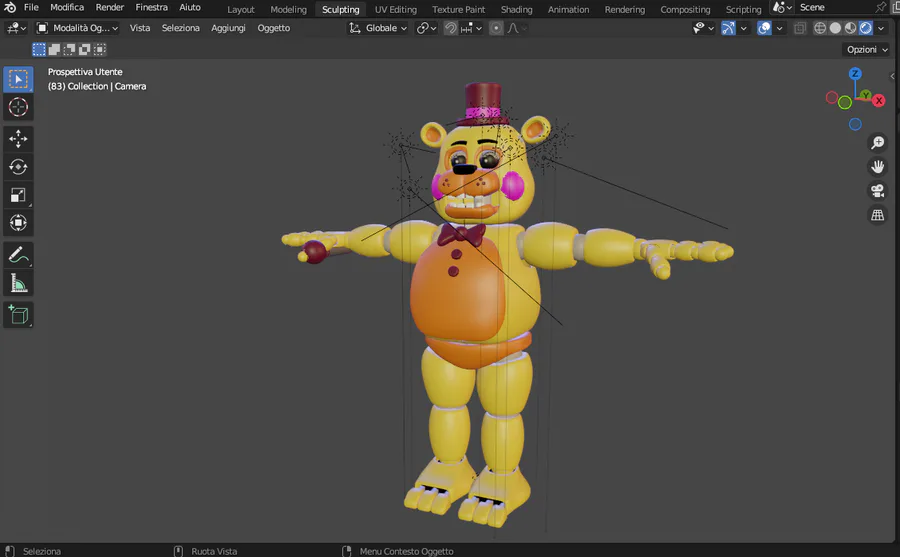This screenshot has width=900, height=557.
Task: Choose Invert selection mode icon
Action: [x=84, y=50]
